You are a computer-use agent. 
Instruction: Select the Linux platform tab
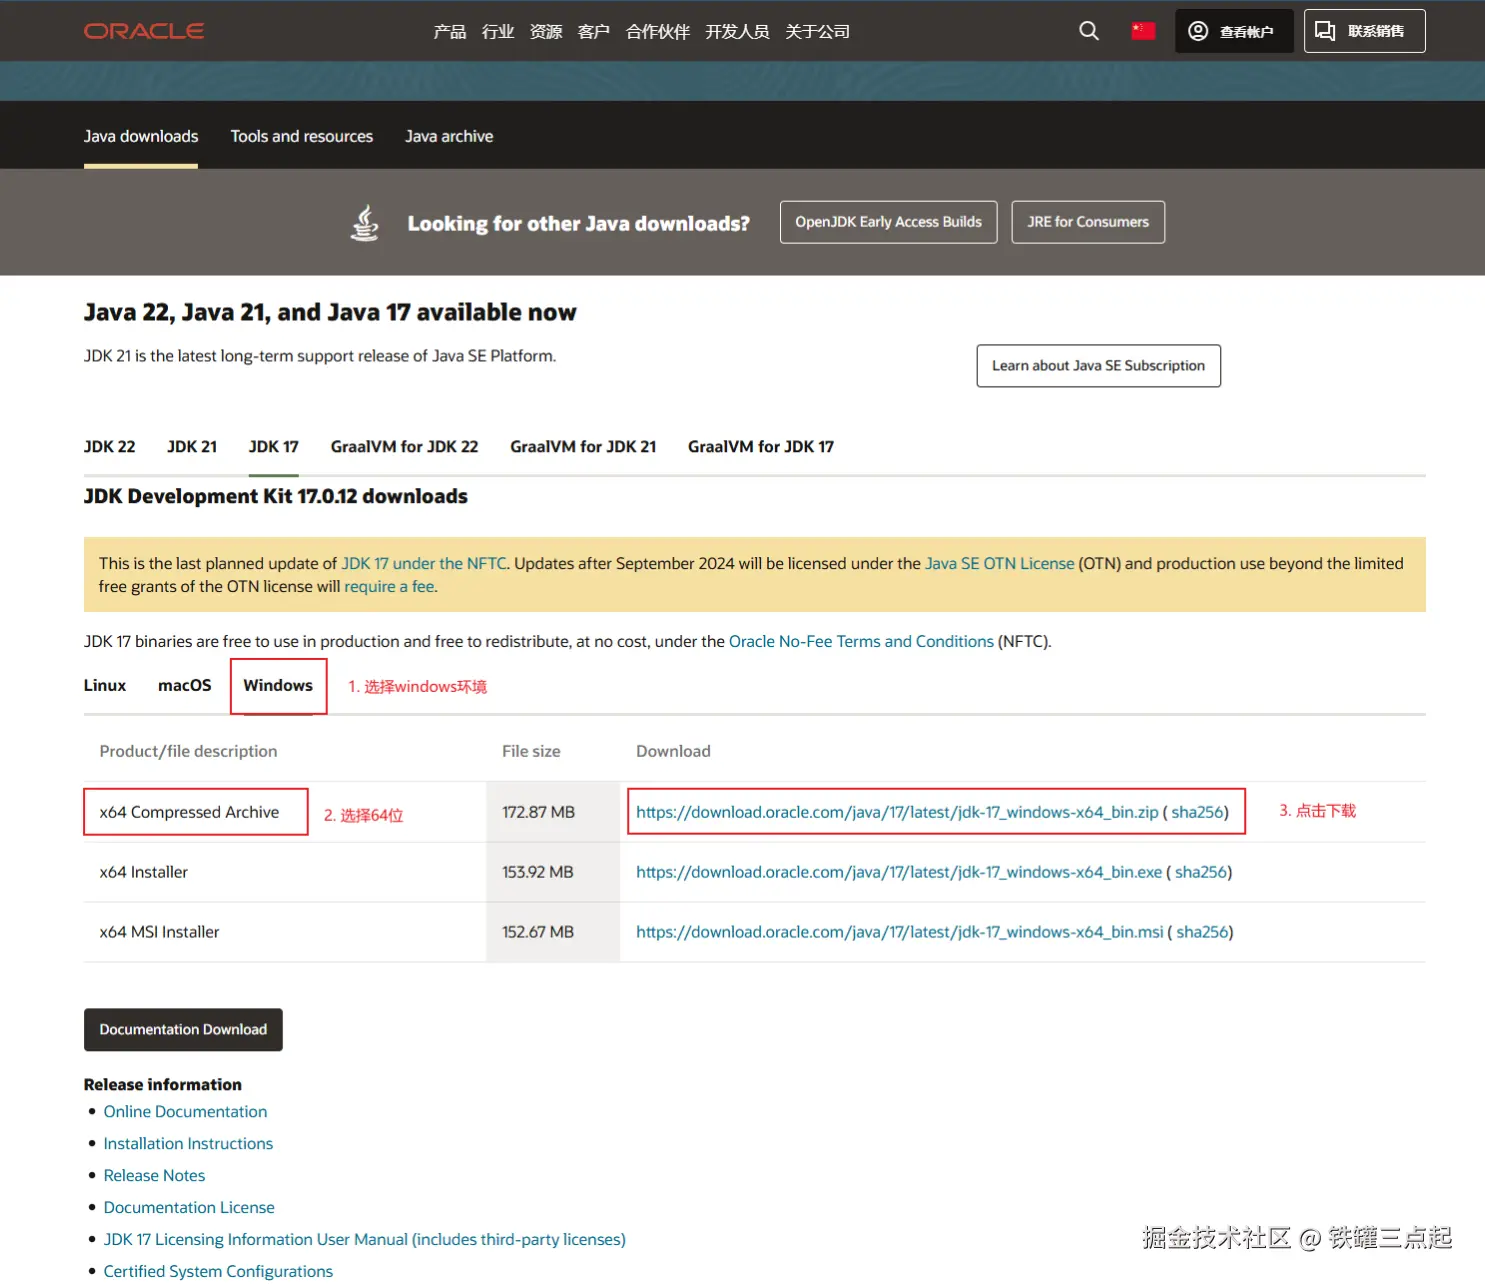(104, 685)
